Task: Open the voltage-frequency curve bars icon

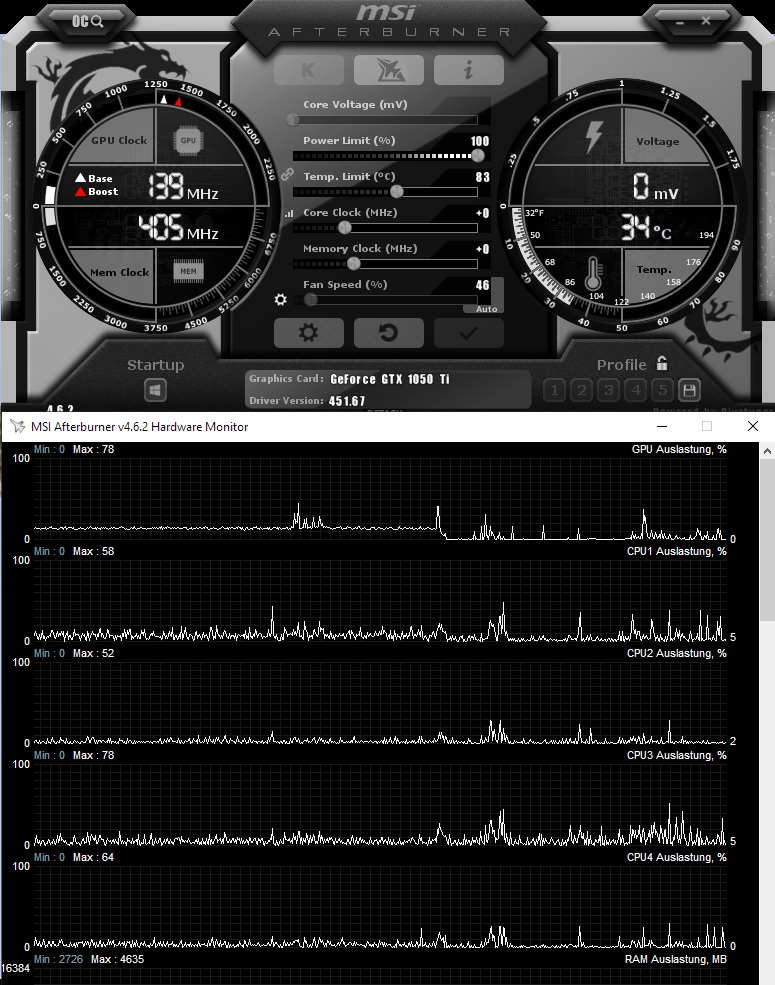Action: point(289,214)
